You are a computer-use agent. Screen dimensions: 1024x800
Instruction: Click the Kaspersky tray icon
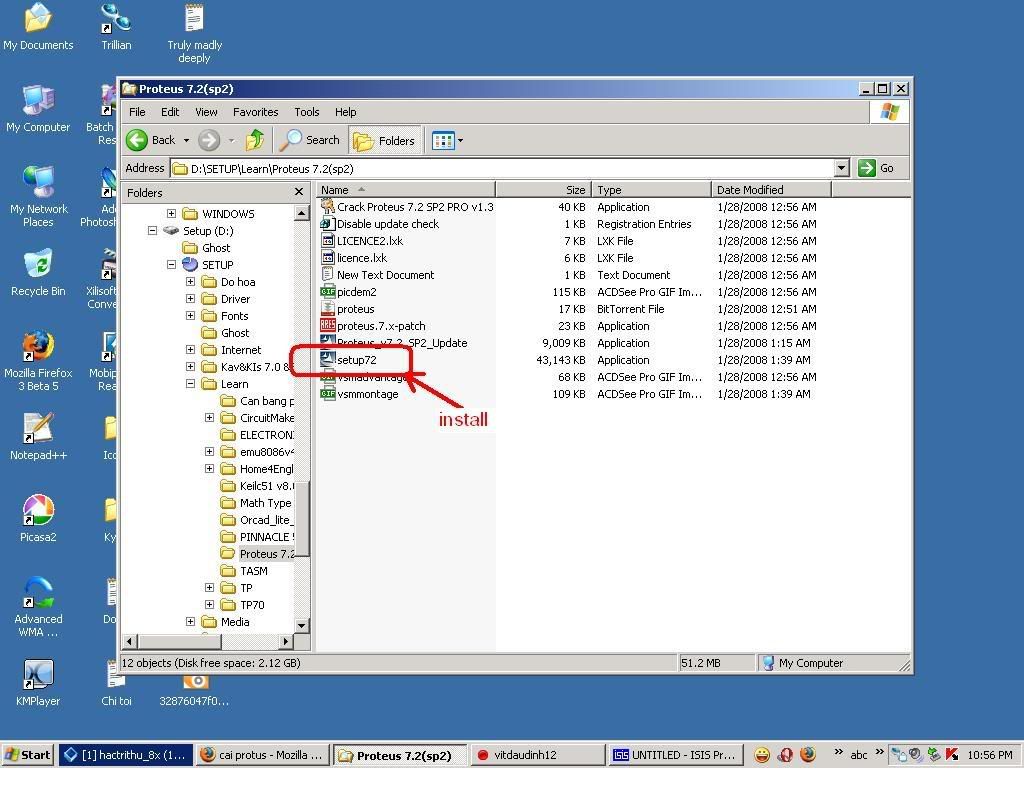click(x=952, y=755)
